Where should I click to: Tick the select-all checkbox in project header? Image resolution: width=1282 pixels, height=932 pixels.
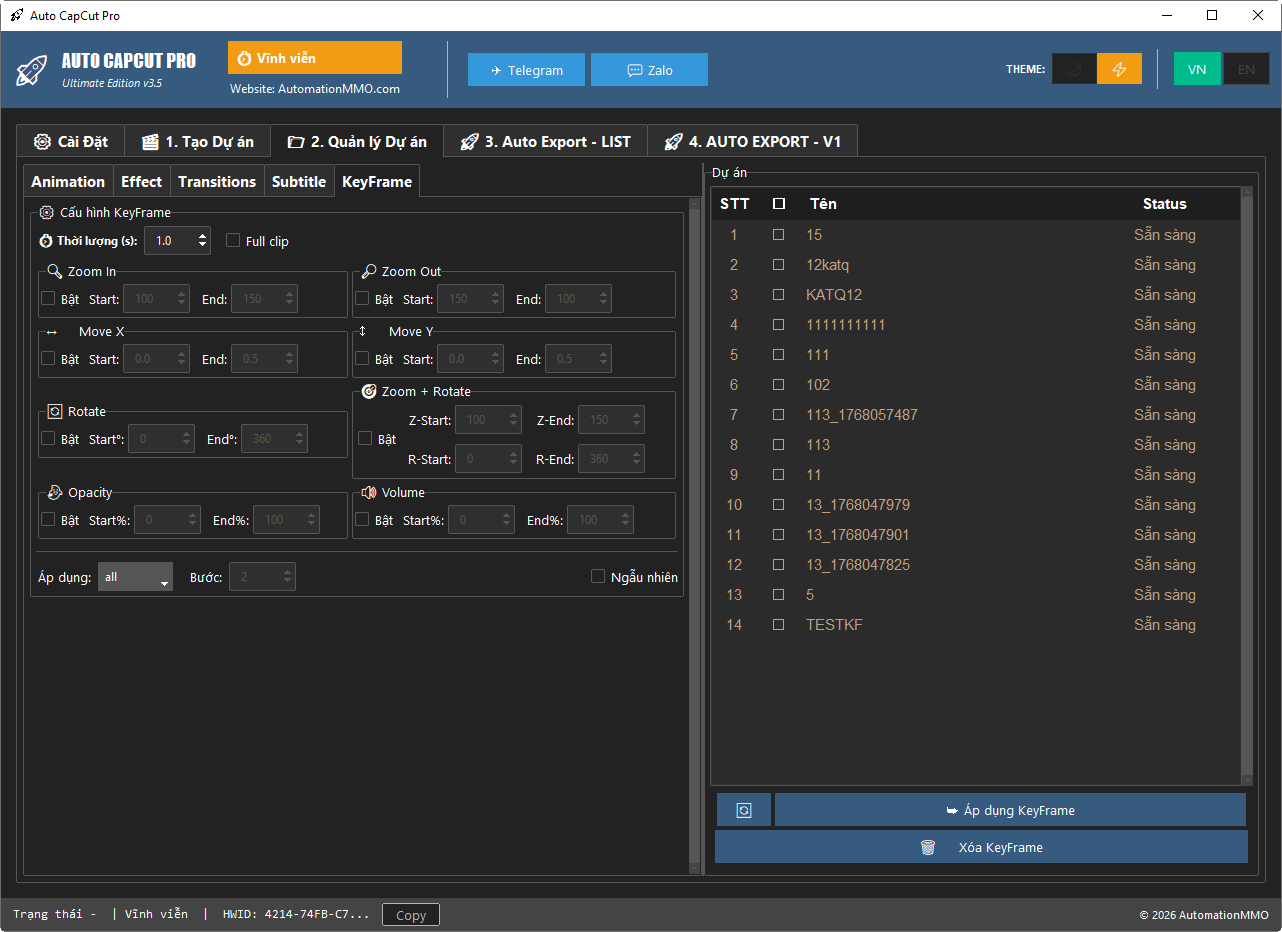coord(779,204)
